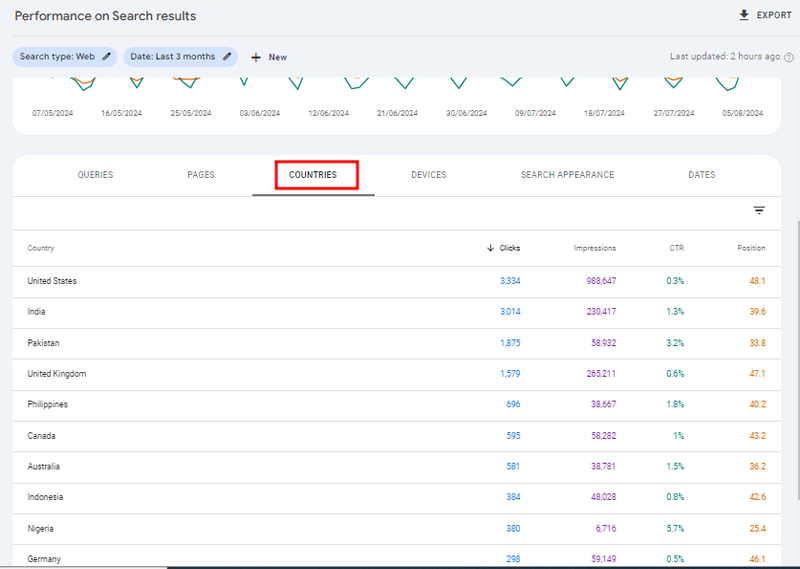Click the 3,334 clicks value
This screenshot has width=800, height=569.
[x=510, y=281]
